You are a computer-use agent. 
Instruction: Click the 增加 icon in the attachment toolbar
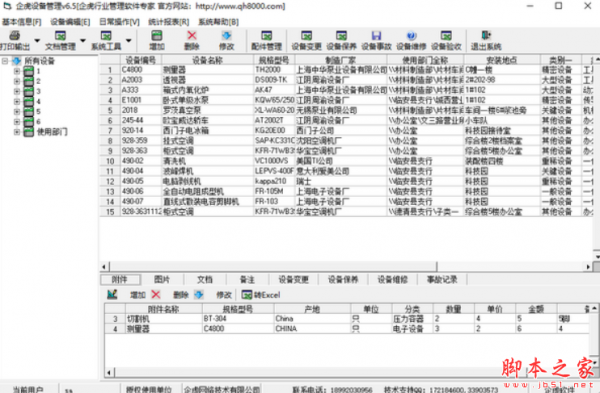coord(112,295)
